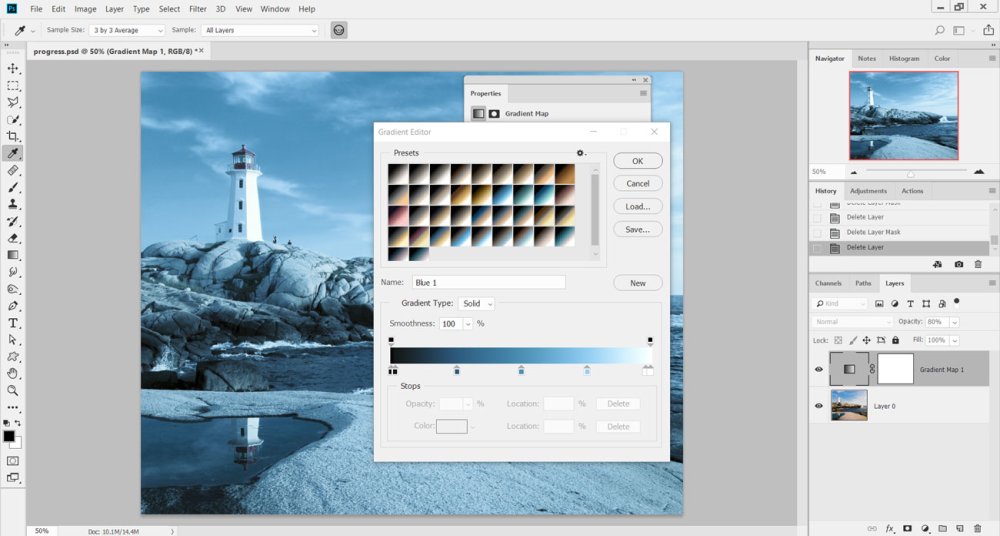
Task: Open the Window menu
Action: pyautogui.click(x=275, y=9)
